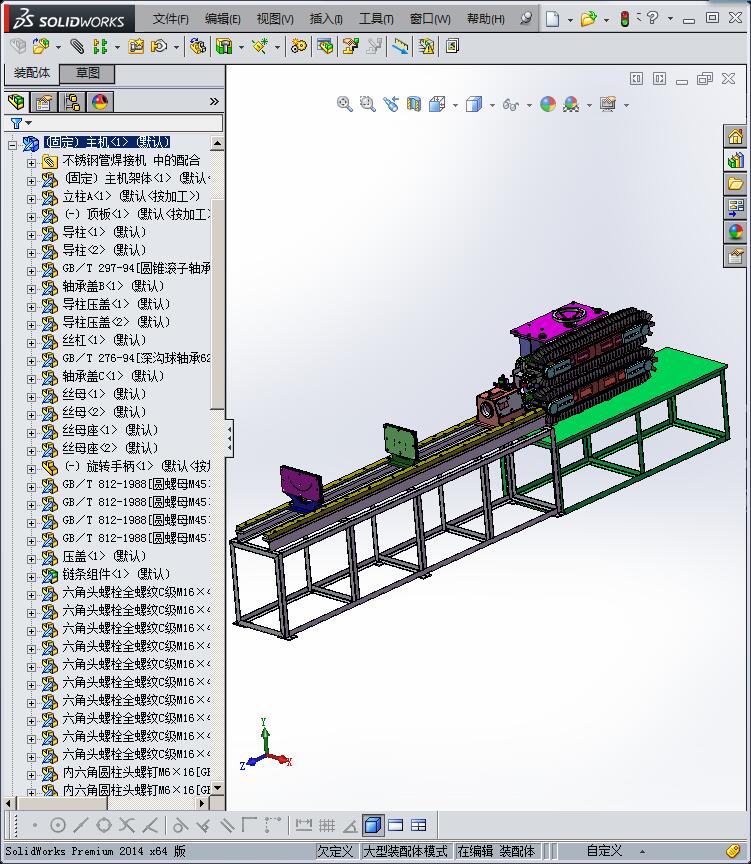Select 轴承盖C<1> in the tree
Viewport: 751px width, 864px height.
click(x=112, y=376)
